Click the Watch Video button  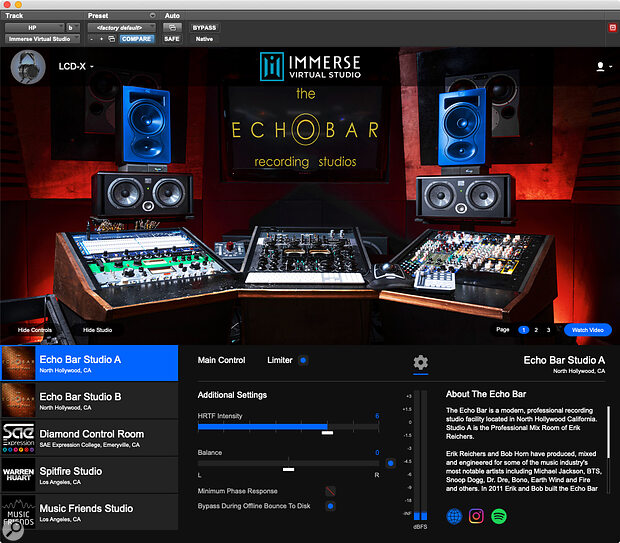588,330
